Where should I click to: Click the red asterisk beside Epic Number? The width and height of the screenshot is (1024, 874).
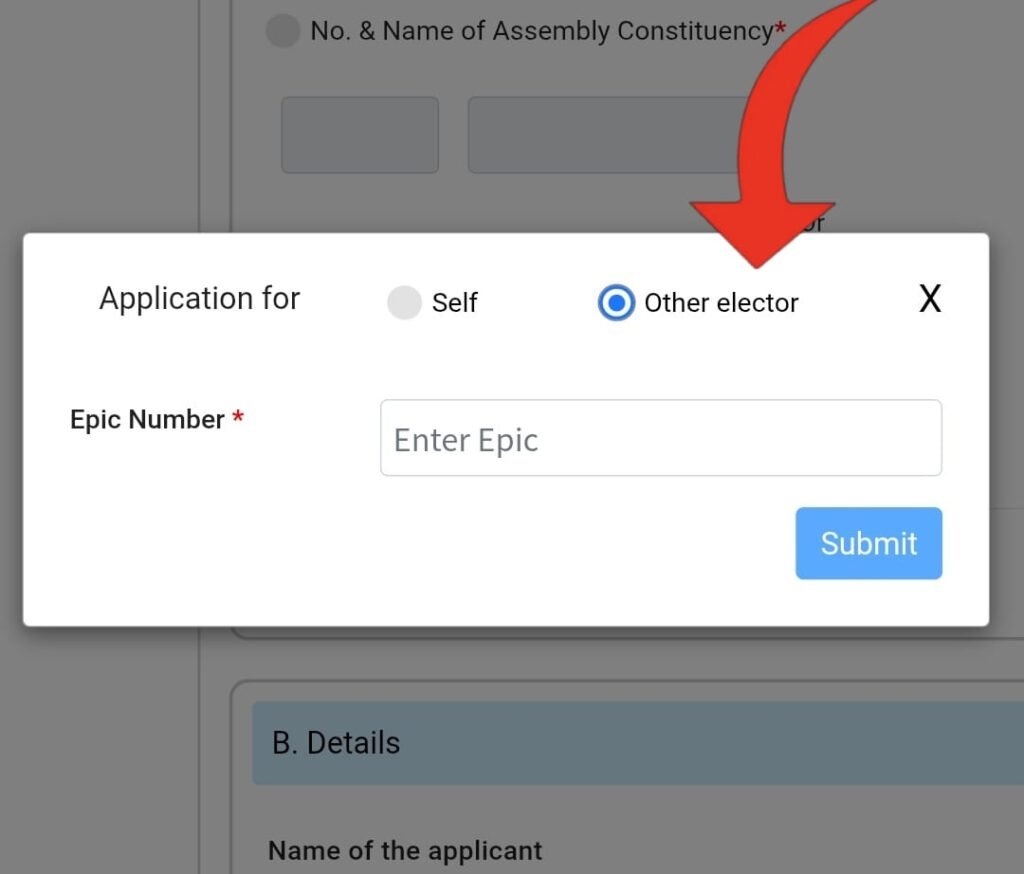coord(238,418)
